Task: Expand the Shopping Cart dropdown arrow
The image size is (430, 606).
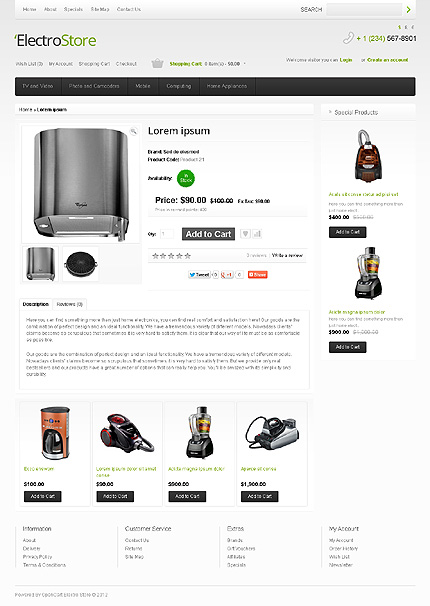Action: click(x=245, y=64)
